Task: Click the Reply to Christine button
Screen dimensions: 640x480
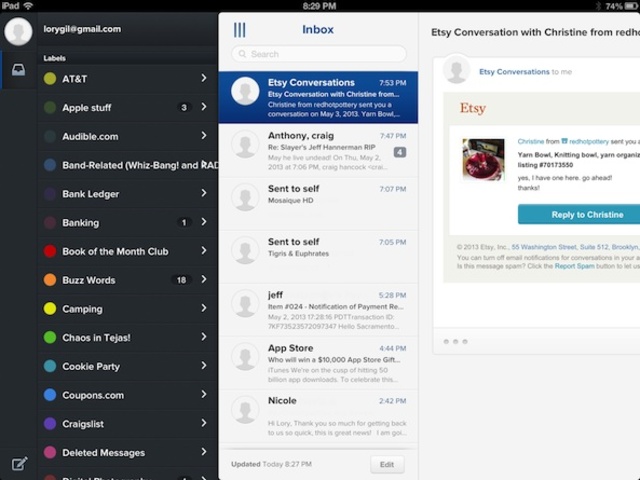Action: (x=579, y=214)
